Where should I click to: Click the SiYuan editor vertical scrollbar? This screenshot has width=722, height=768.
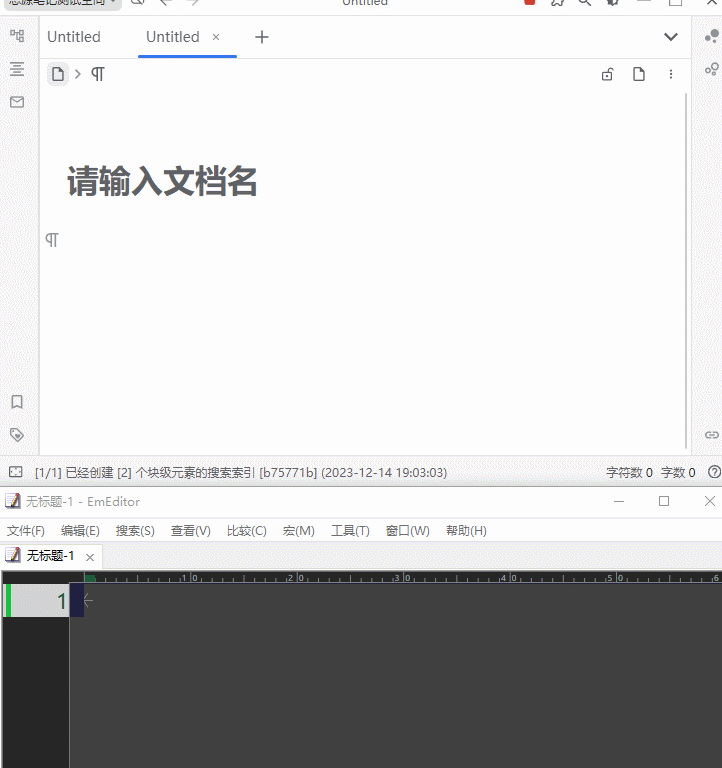pyautogui.click(x=686, y=270)
